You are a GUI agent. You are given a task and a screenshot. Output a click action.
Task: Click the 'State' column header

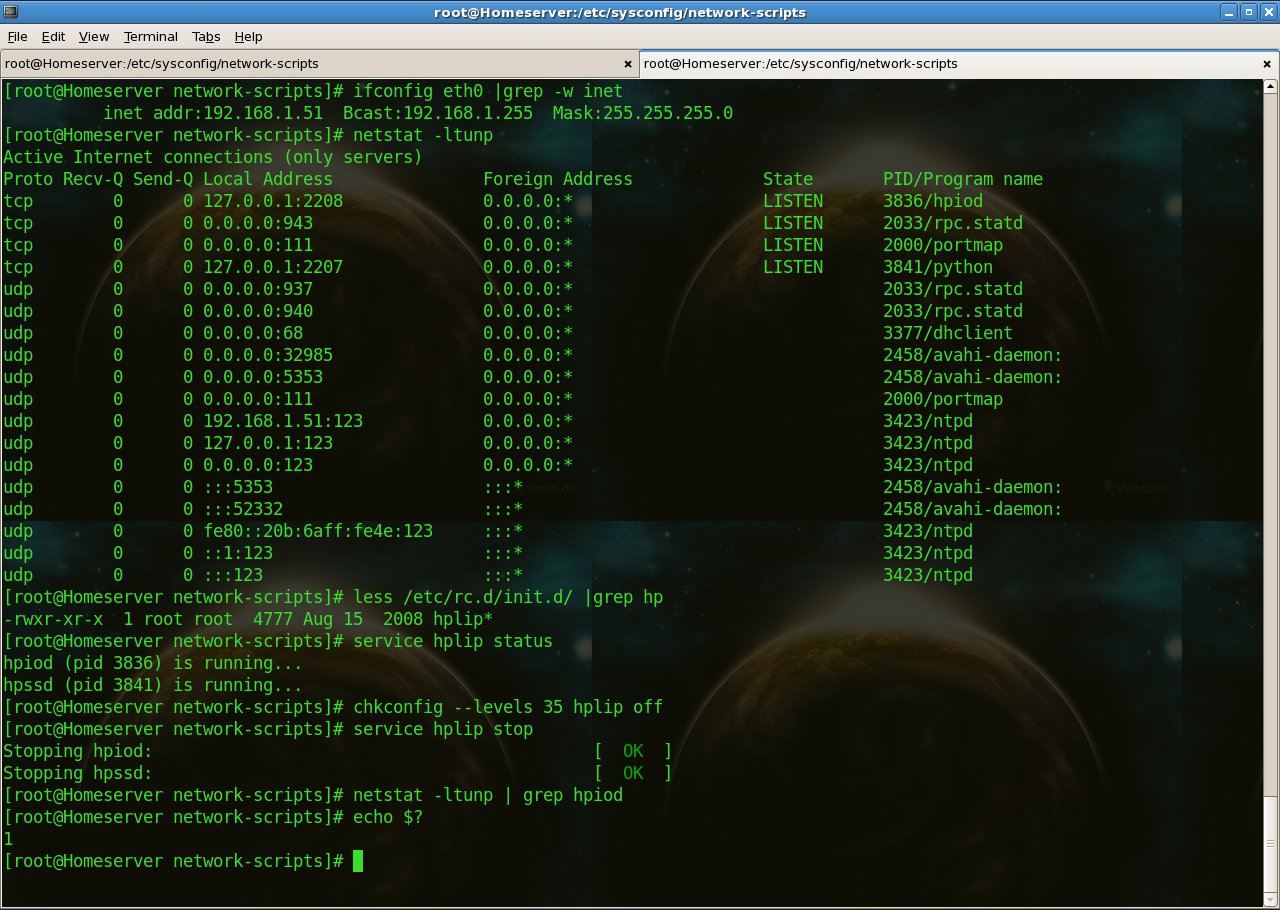click(x=788, y=179)
